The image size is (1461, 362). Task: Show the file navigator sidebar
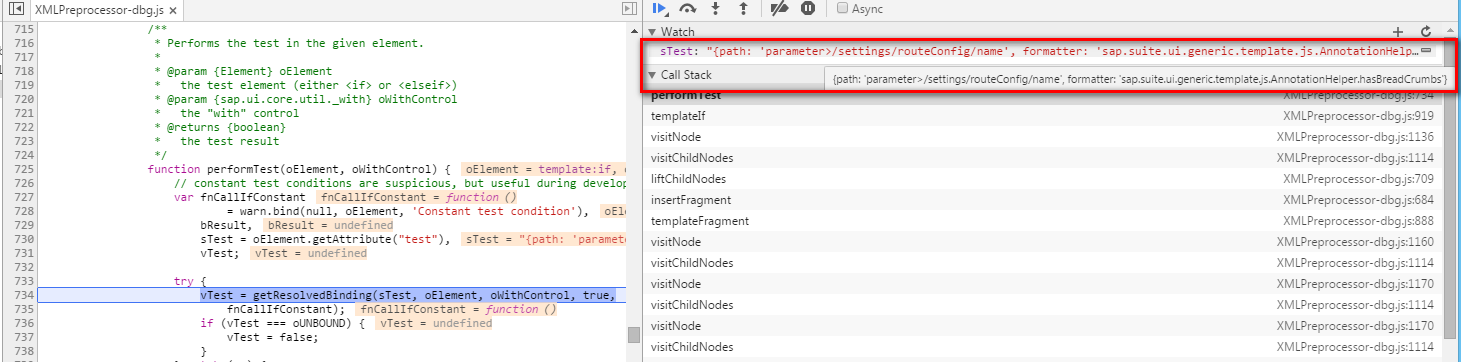click(16, 8)
